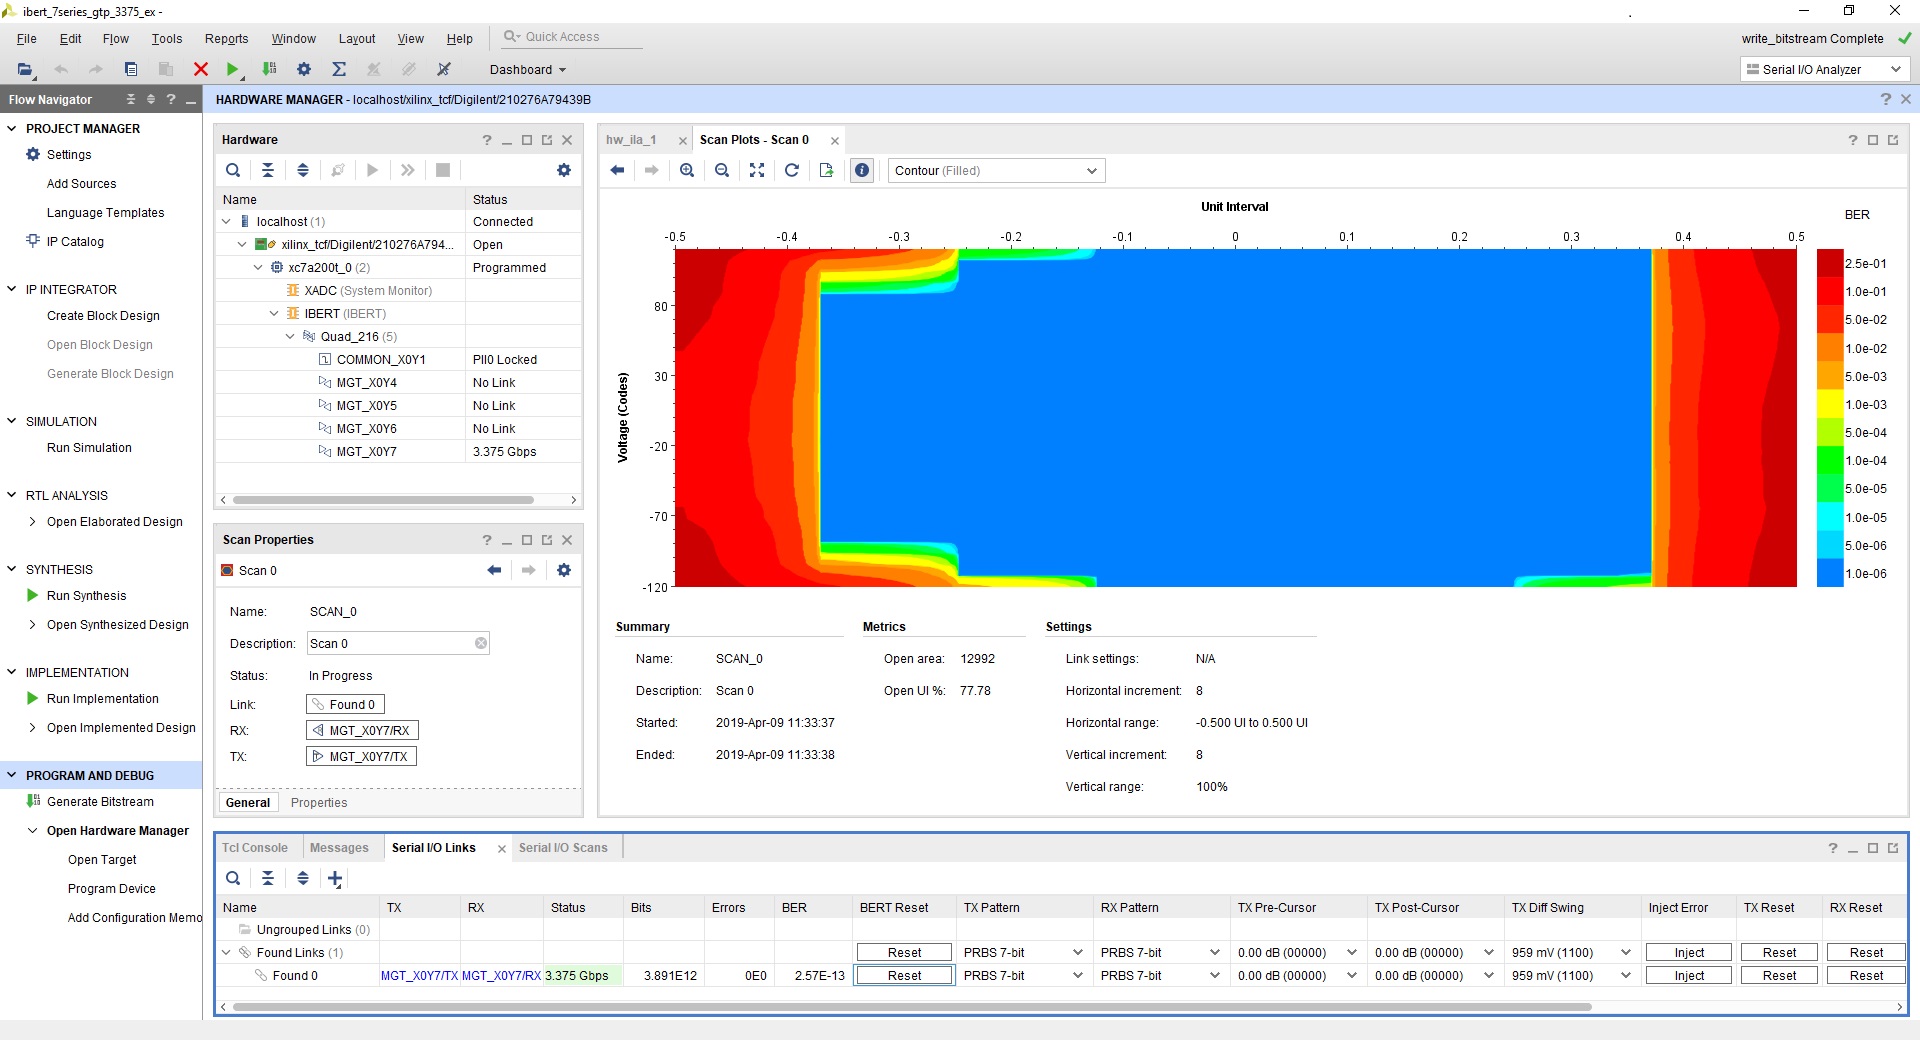Screen dimensions: 1920x1040
Task: Zoom out on the scan plot
Action: coord(722,170)
